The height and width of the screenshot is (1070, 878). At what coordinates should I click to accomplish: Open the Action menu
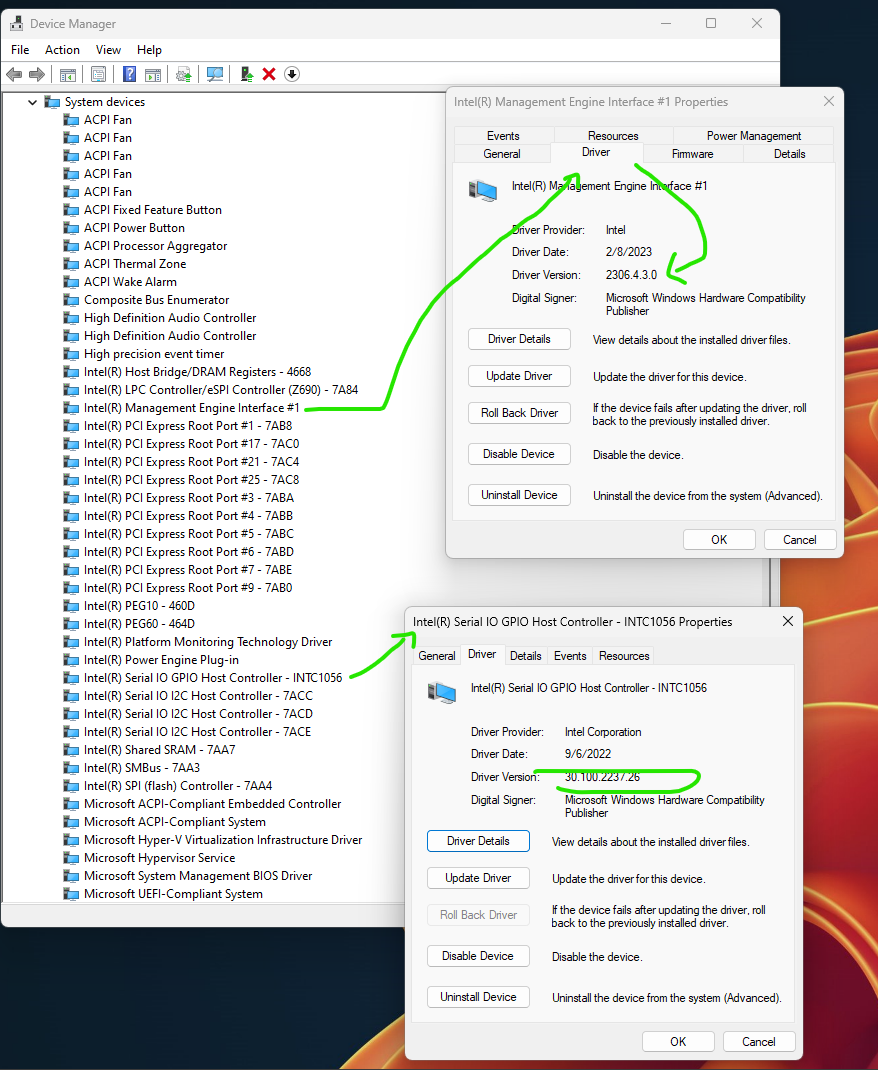[62, 50]
